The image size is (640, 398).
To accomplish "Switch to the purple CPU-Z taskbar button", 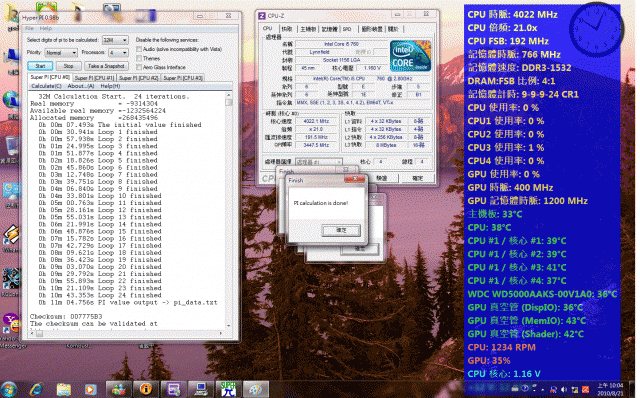I will [x=173, y=389].
